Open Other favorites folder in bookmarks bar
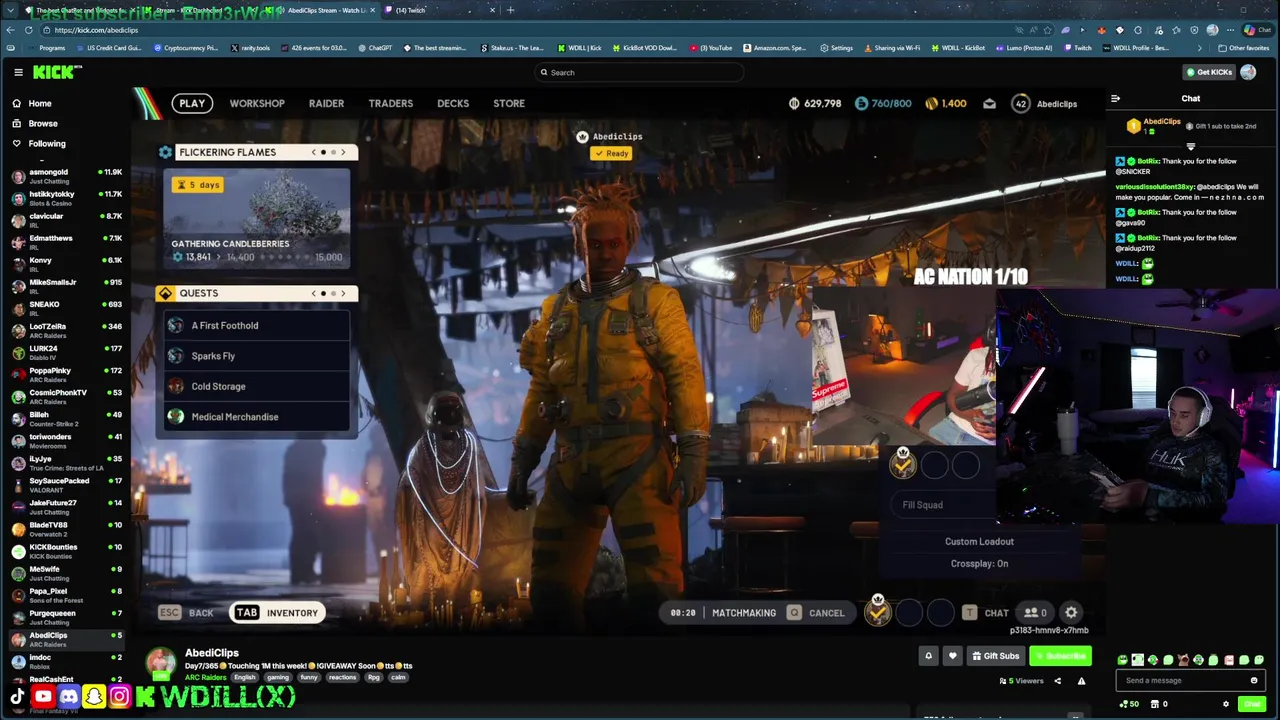This screenshot has width=1280, height=720. click(x=1243, y=48)
